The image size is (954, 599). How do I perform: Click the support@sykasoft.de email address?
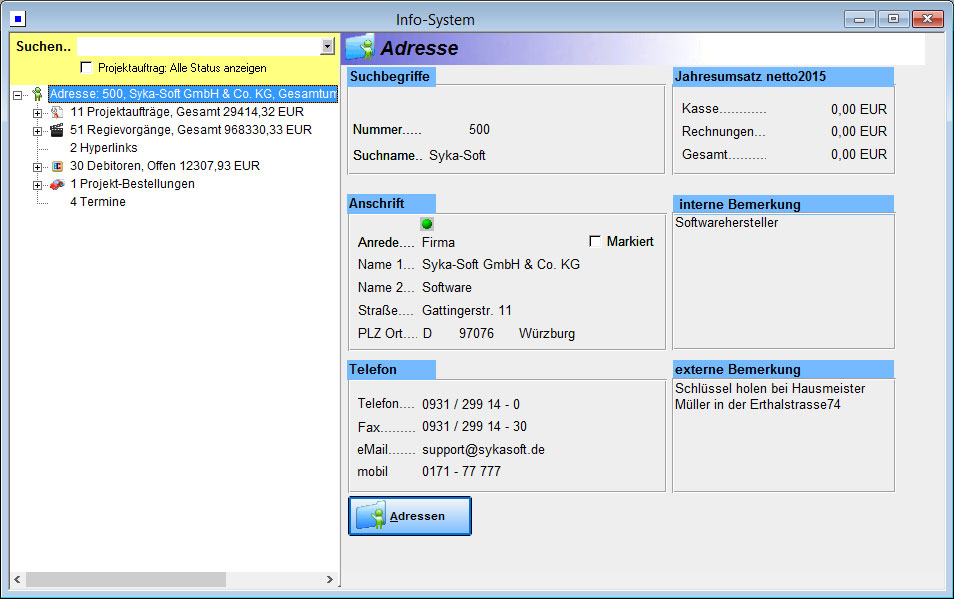click(x=483, y=450)
